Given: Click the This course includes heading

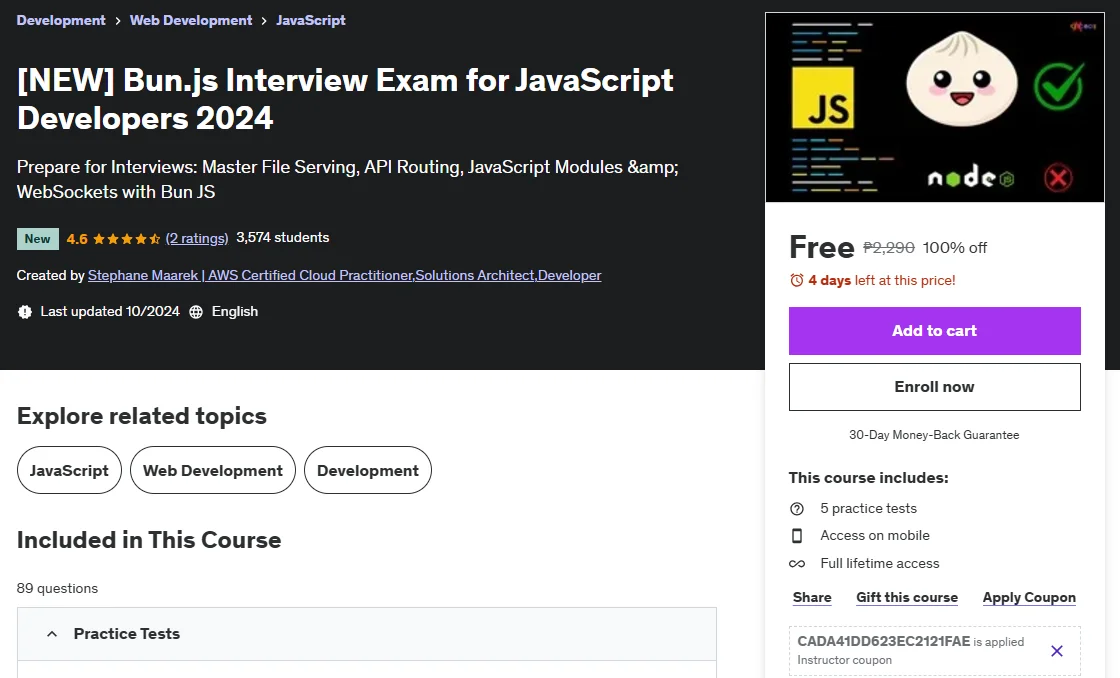Looking at the screenshot, I should [869, 477].
